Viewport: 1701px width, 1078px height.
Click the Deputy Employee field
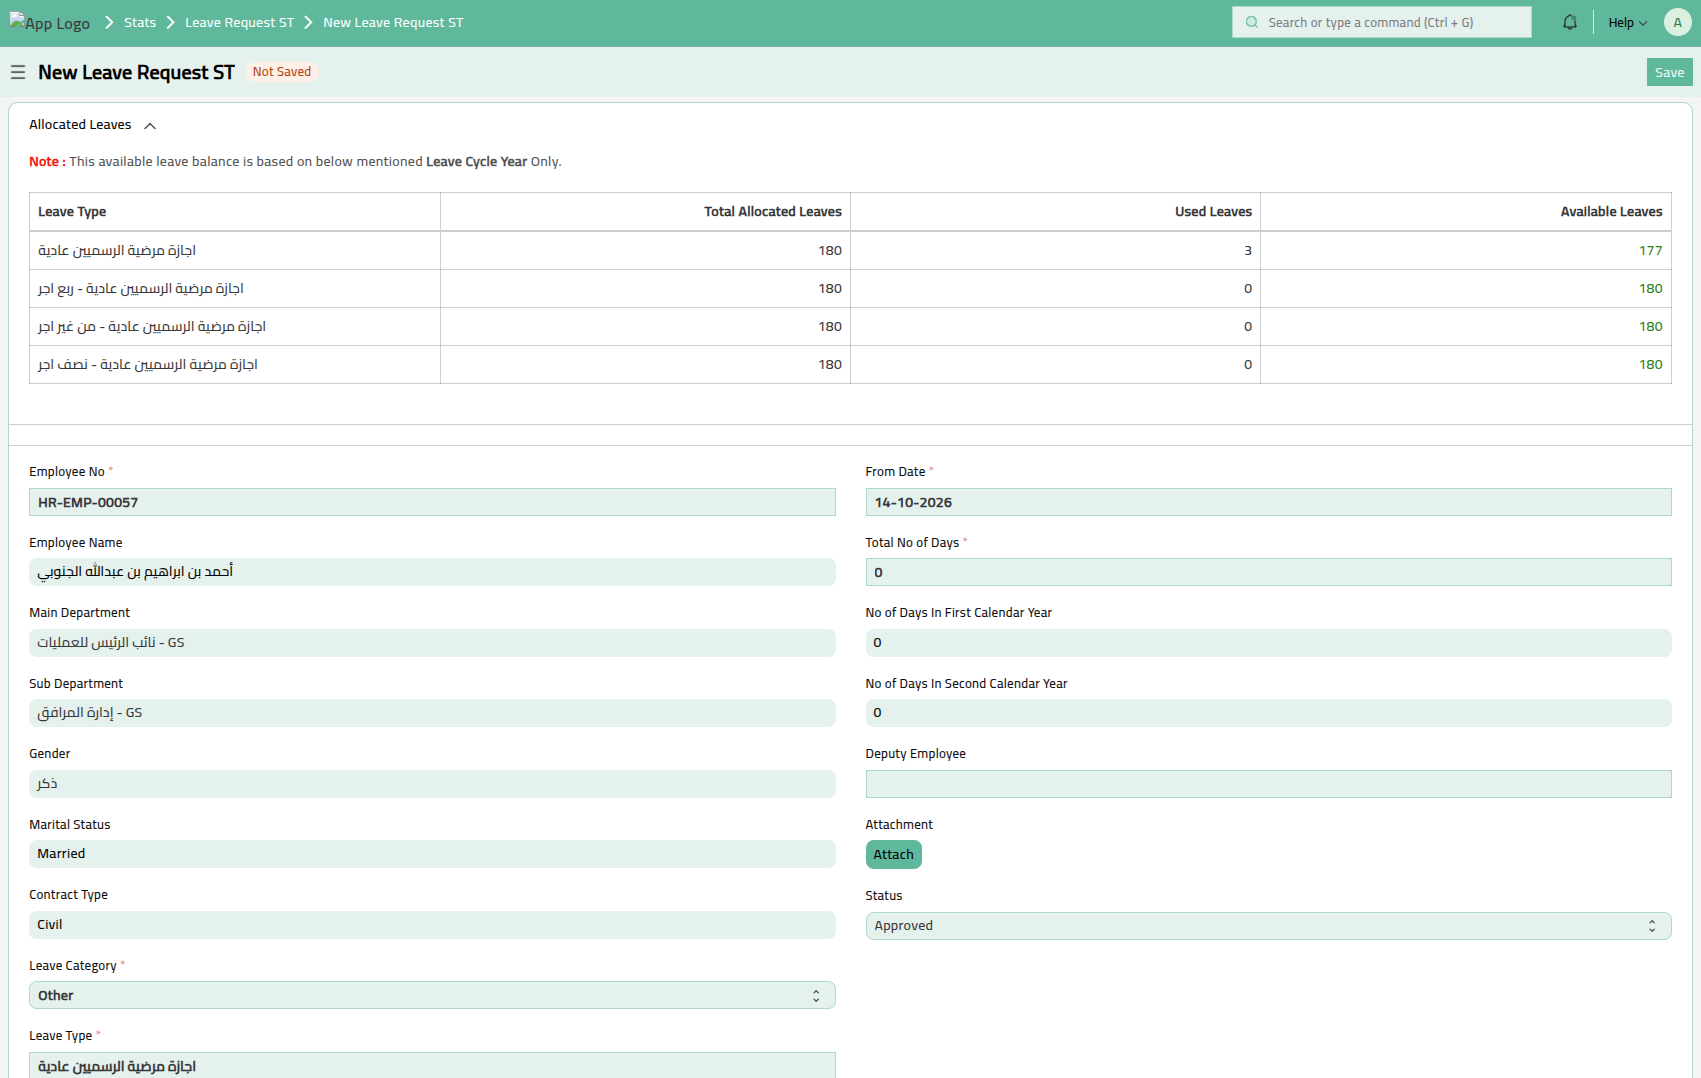[x=1267, y=784]
